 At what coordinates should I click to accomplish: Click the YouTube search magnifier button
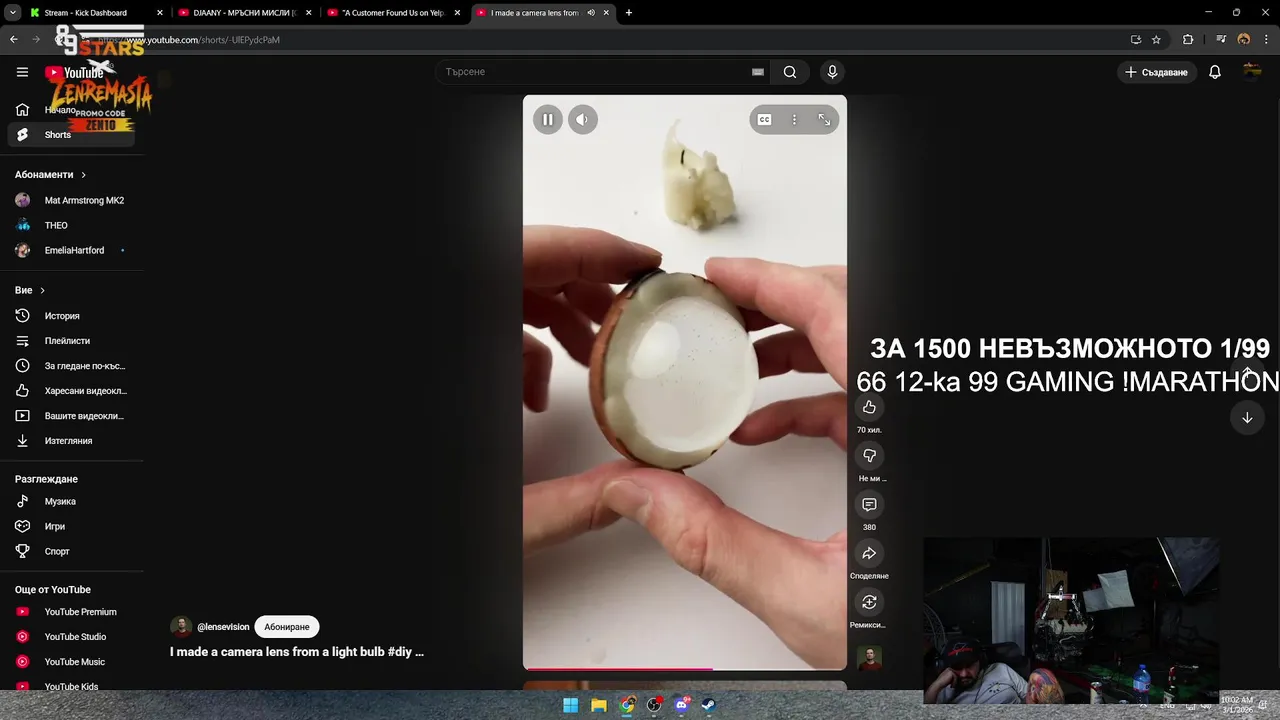pyautogui.click(x=790, y=72)
